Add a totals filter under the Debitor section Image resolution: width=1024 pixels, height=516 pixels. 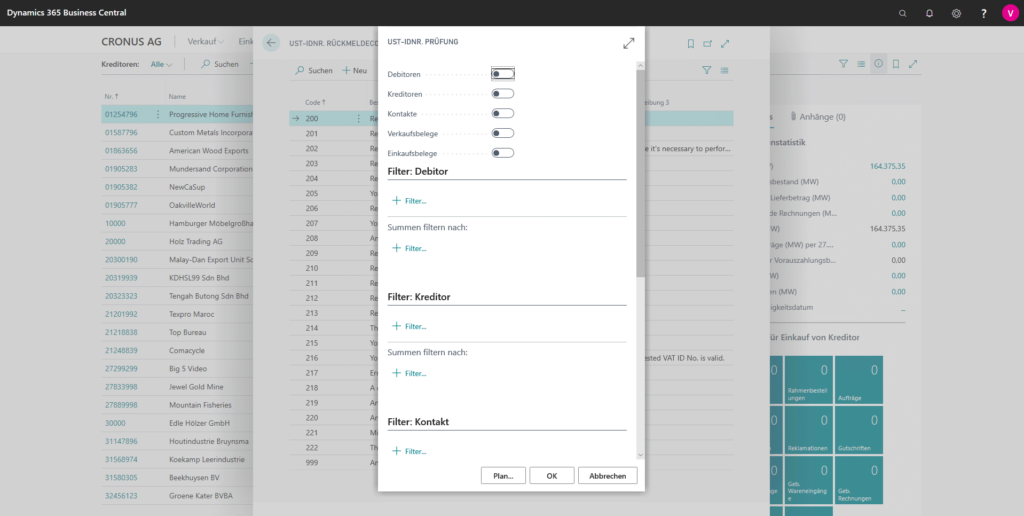click(x=409, y=248)
